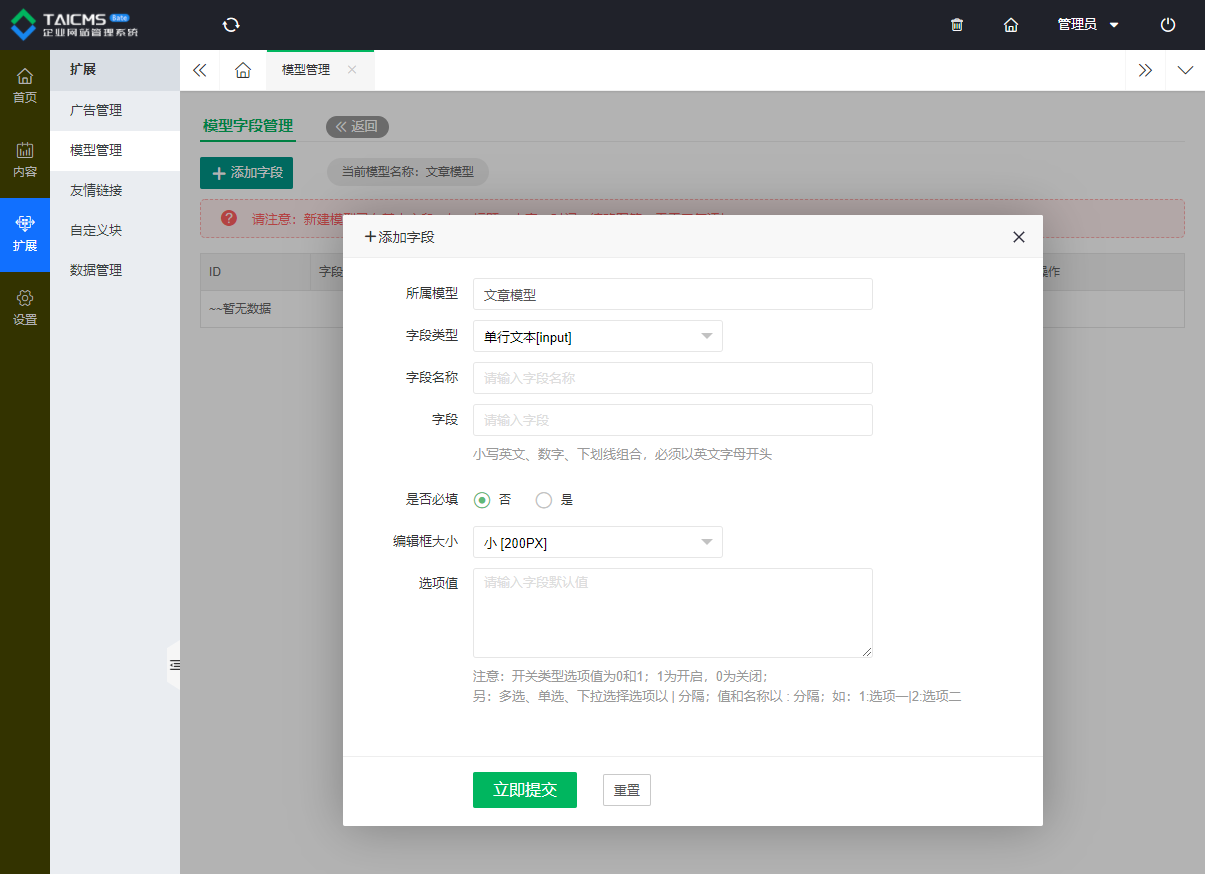Expand the 管理员 user menu
The width and height of the screenshot is (1205, 874).
[1088, 25]
